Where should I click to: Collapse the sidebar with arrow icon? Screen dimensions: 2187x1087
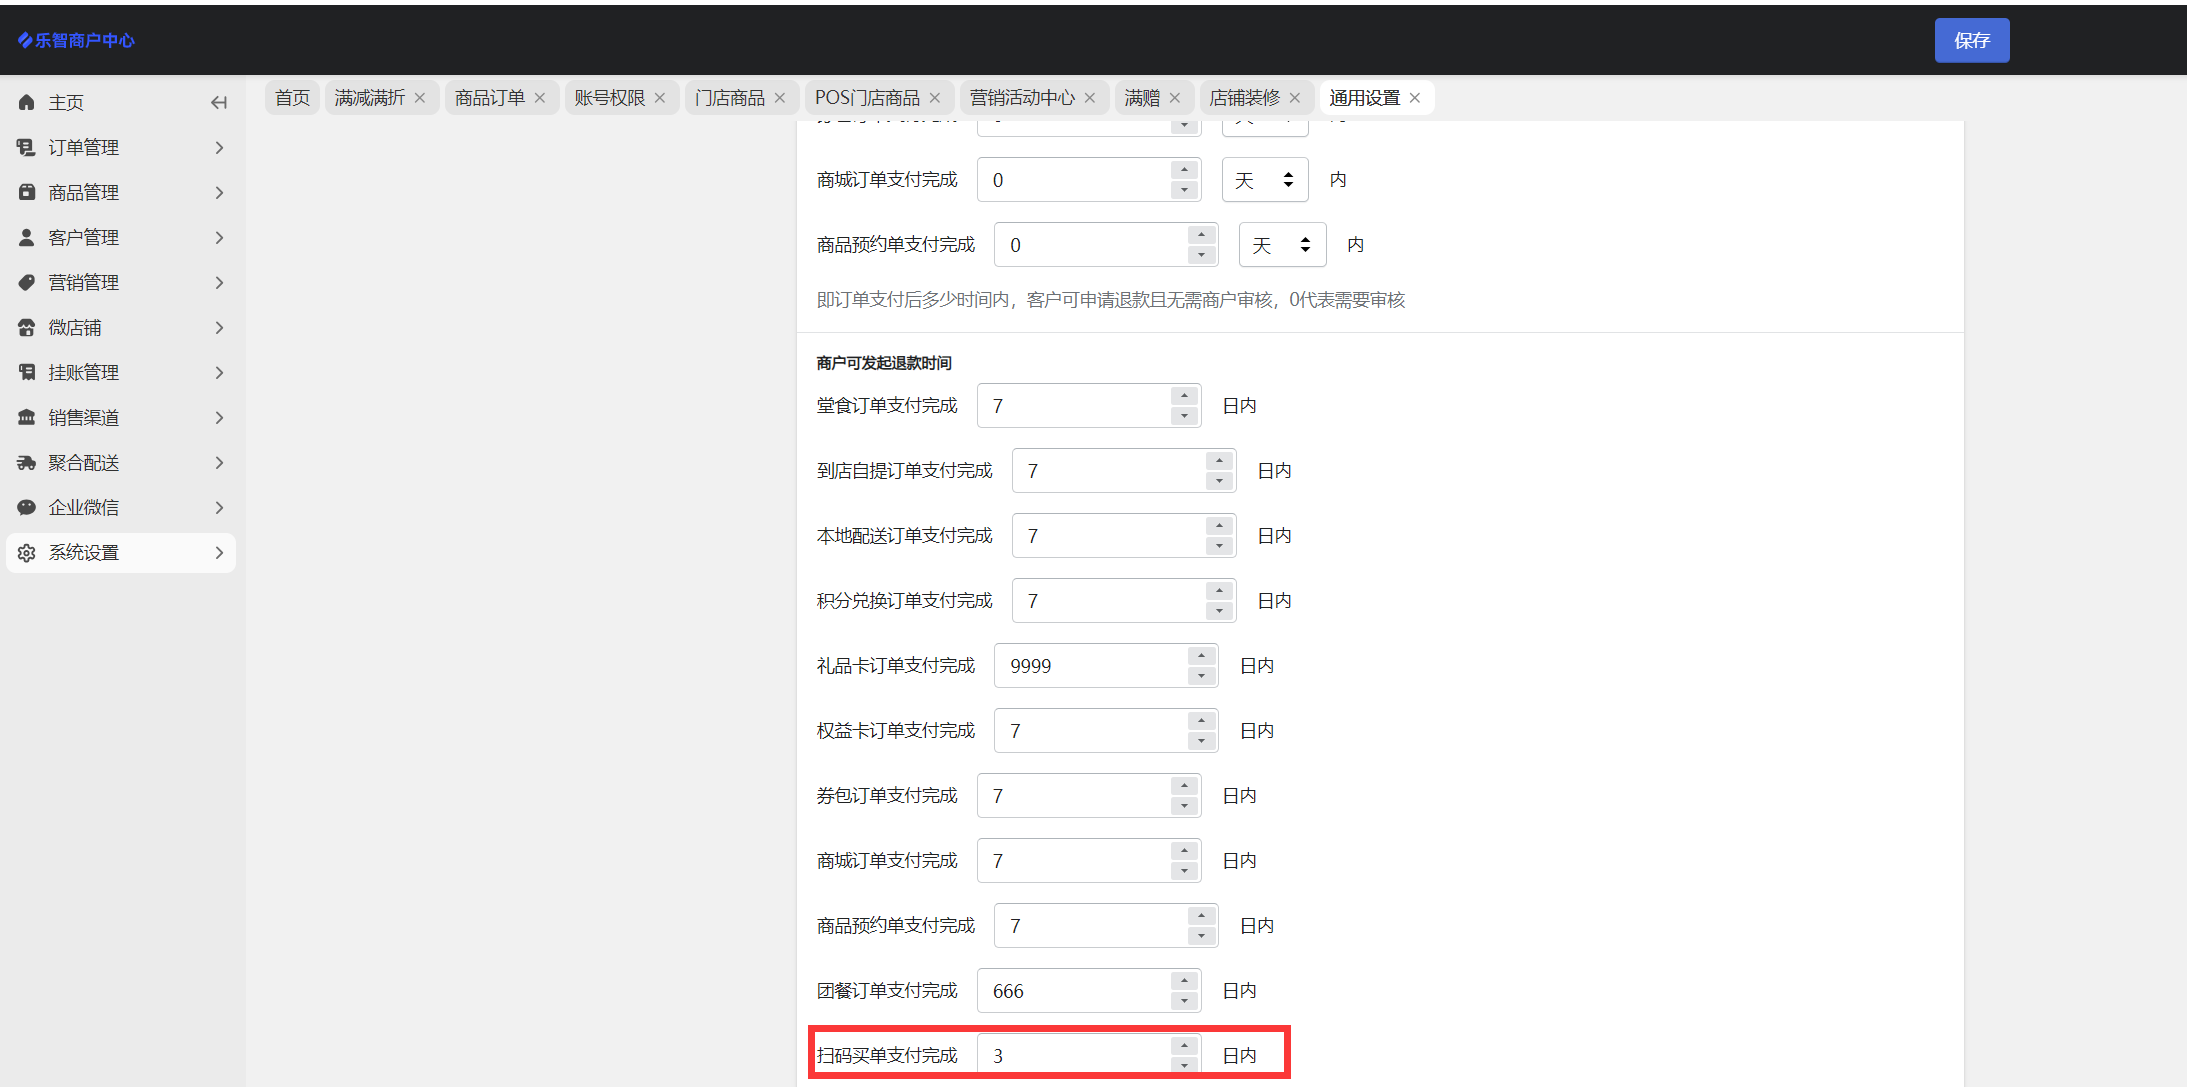click(219, 102)
